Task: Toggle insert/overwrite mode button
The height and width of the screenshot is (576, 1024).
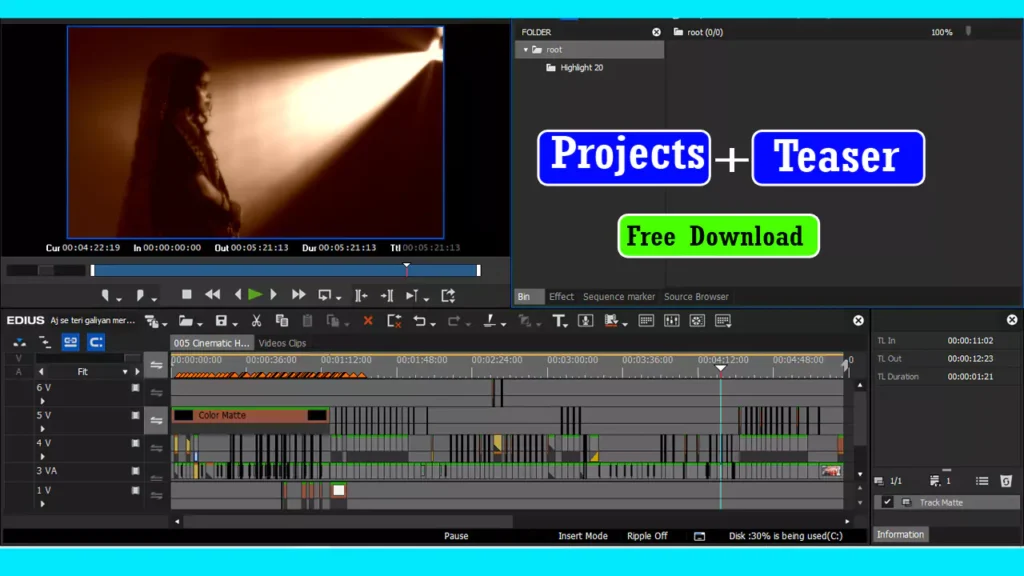Action: 19,342
